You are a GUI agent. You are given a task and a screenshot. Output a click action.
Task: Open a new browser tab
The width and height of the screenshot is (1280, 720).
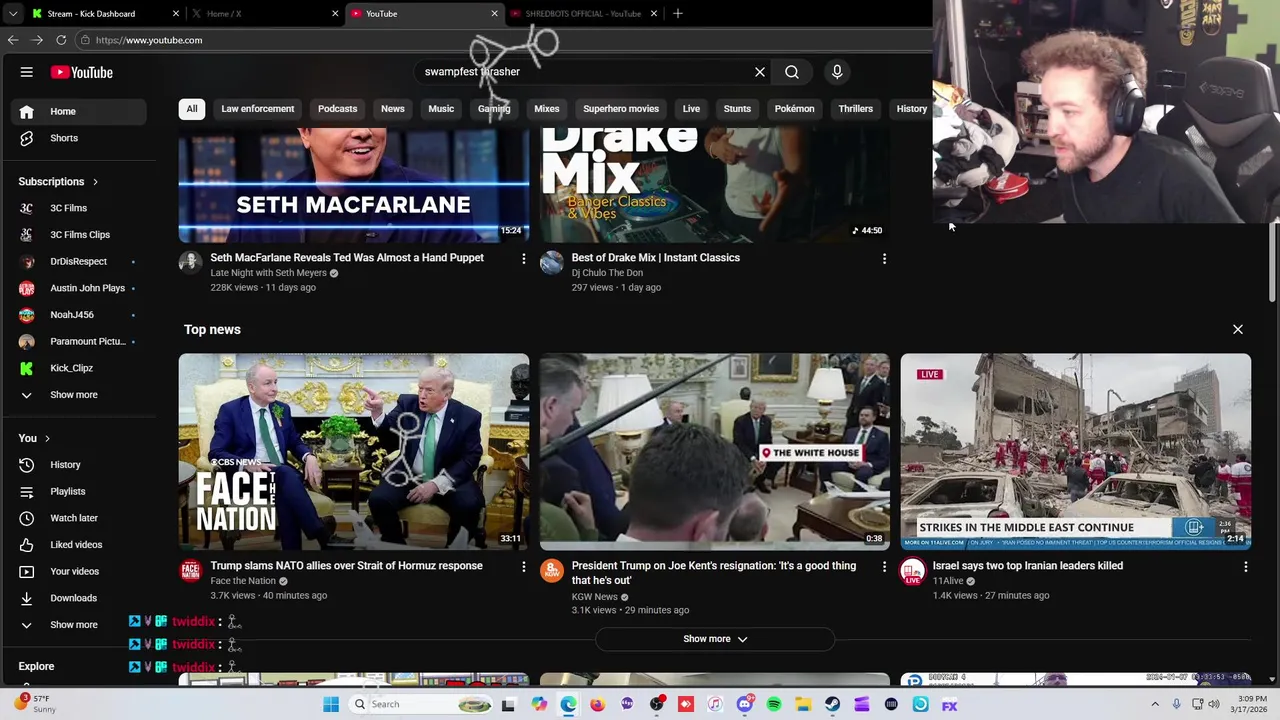pos(678,13)
